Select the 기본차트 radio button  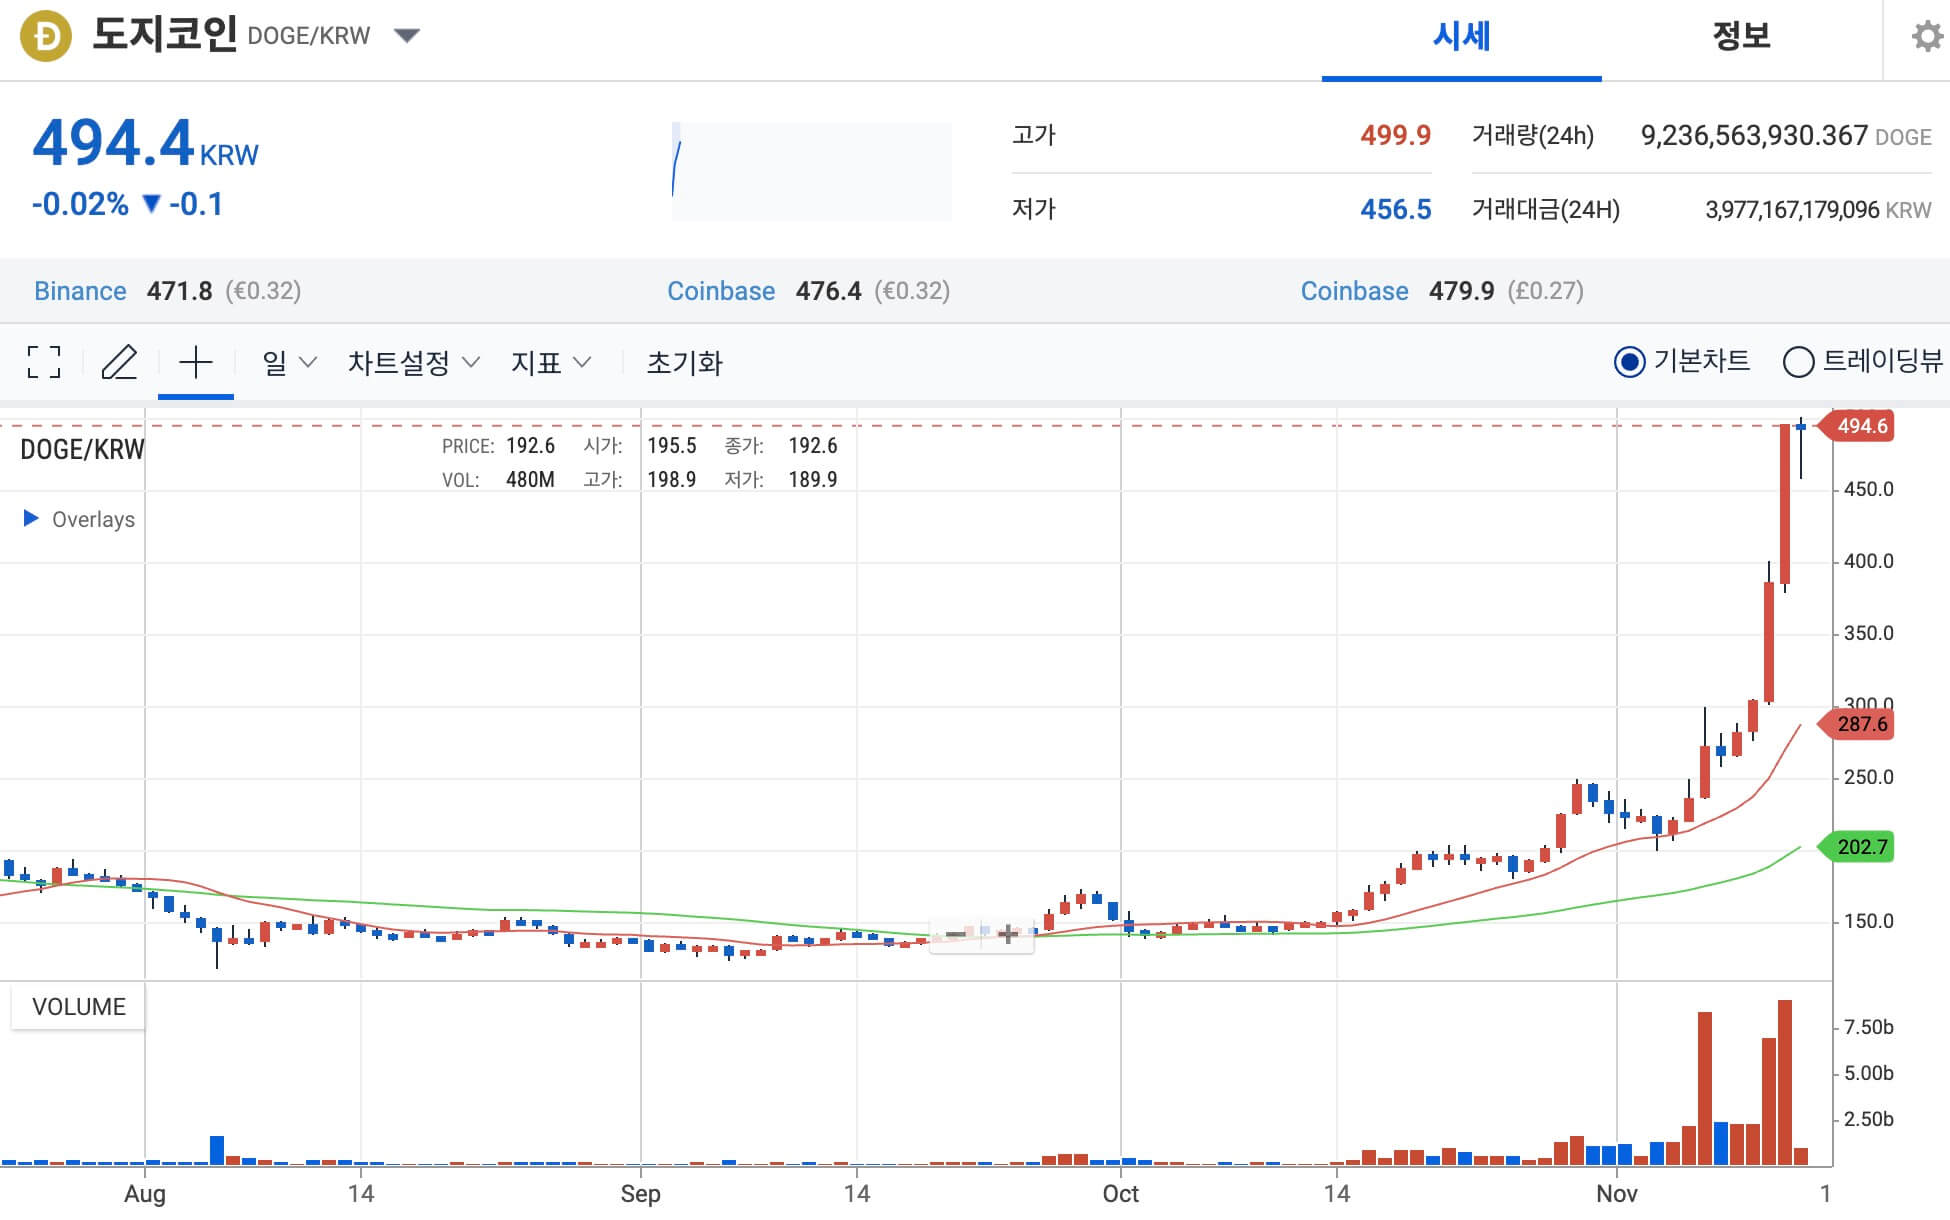click(1629, 361)
